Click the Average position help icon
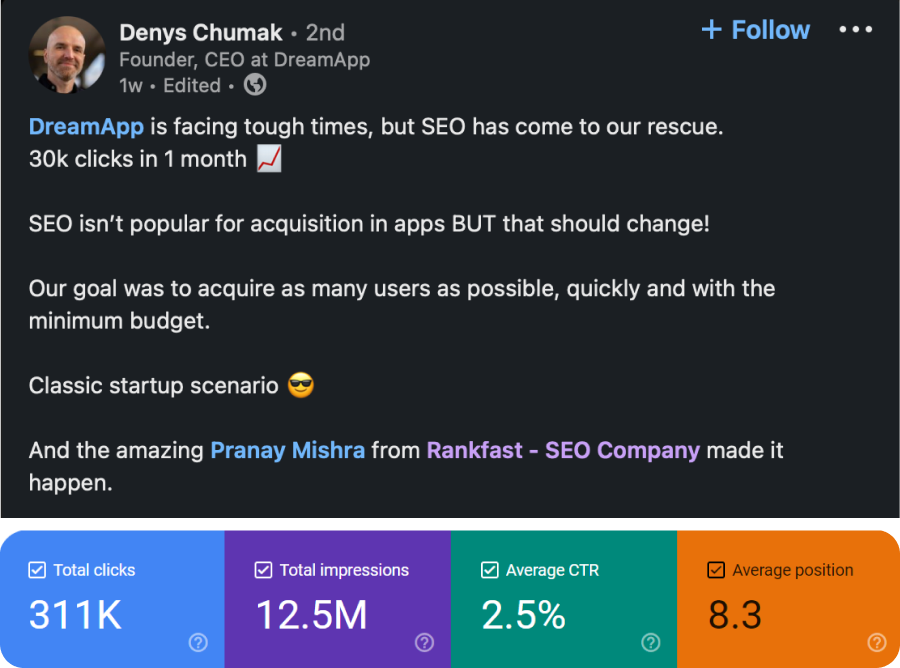 tap(876, 642)
